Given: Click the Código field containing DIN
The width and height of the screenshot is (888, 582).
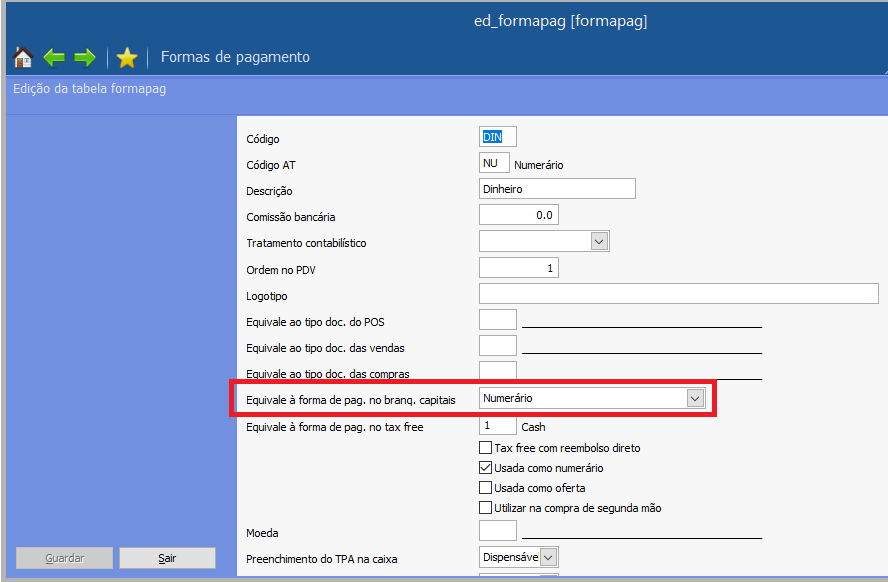Looking at the screenshot, I should [498, 137].
